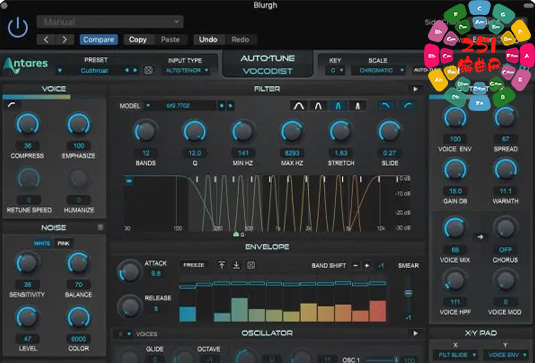Select PINK noise type

[63, 244]
